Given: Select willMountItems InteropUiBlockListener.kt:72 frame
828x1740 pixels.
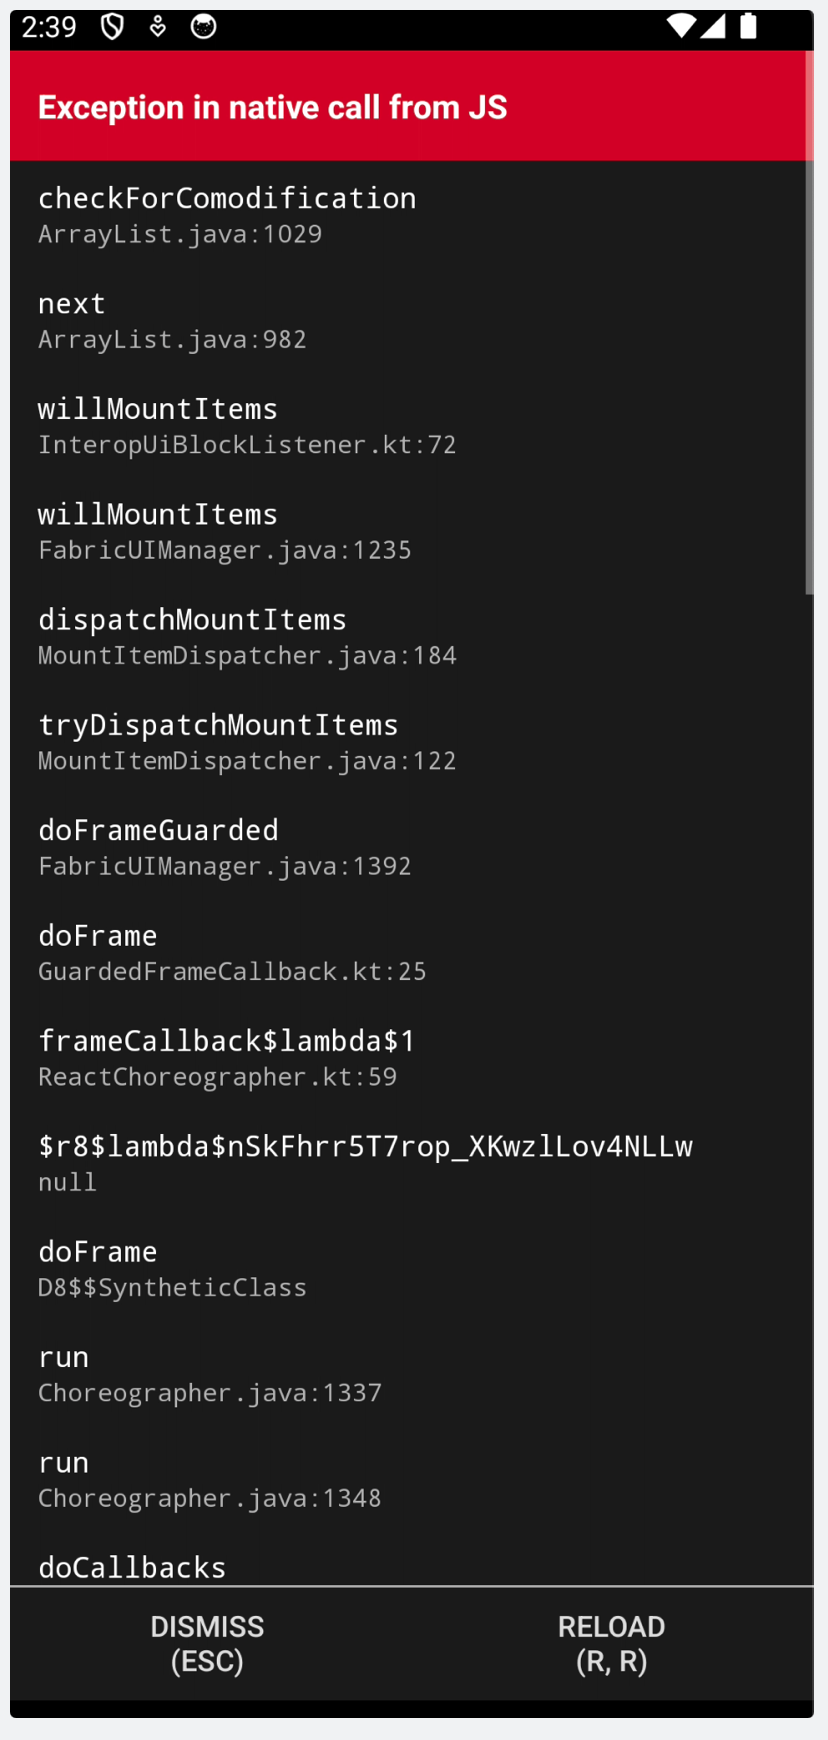Looking at the screenshot, I should click(x=408, y=425).
